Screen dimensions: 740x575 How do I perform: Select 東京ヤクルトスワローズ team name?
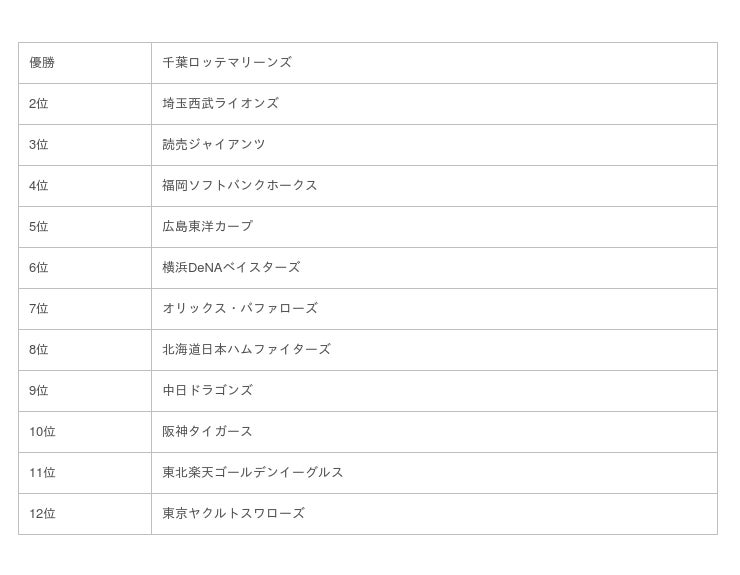click(x=233, y=514)
